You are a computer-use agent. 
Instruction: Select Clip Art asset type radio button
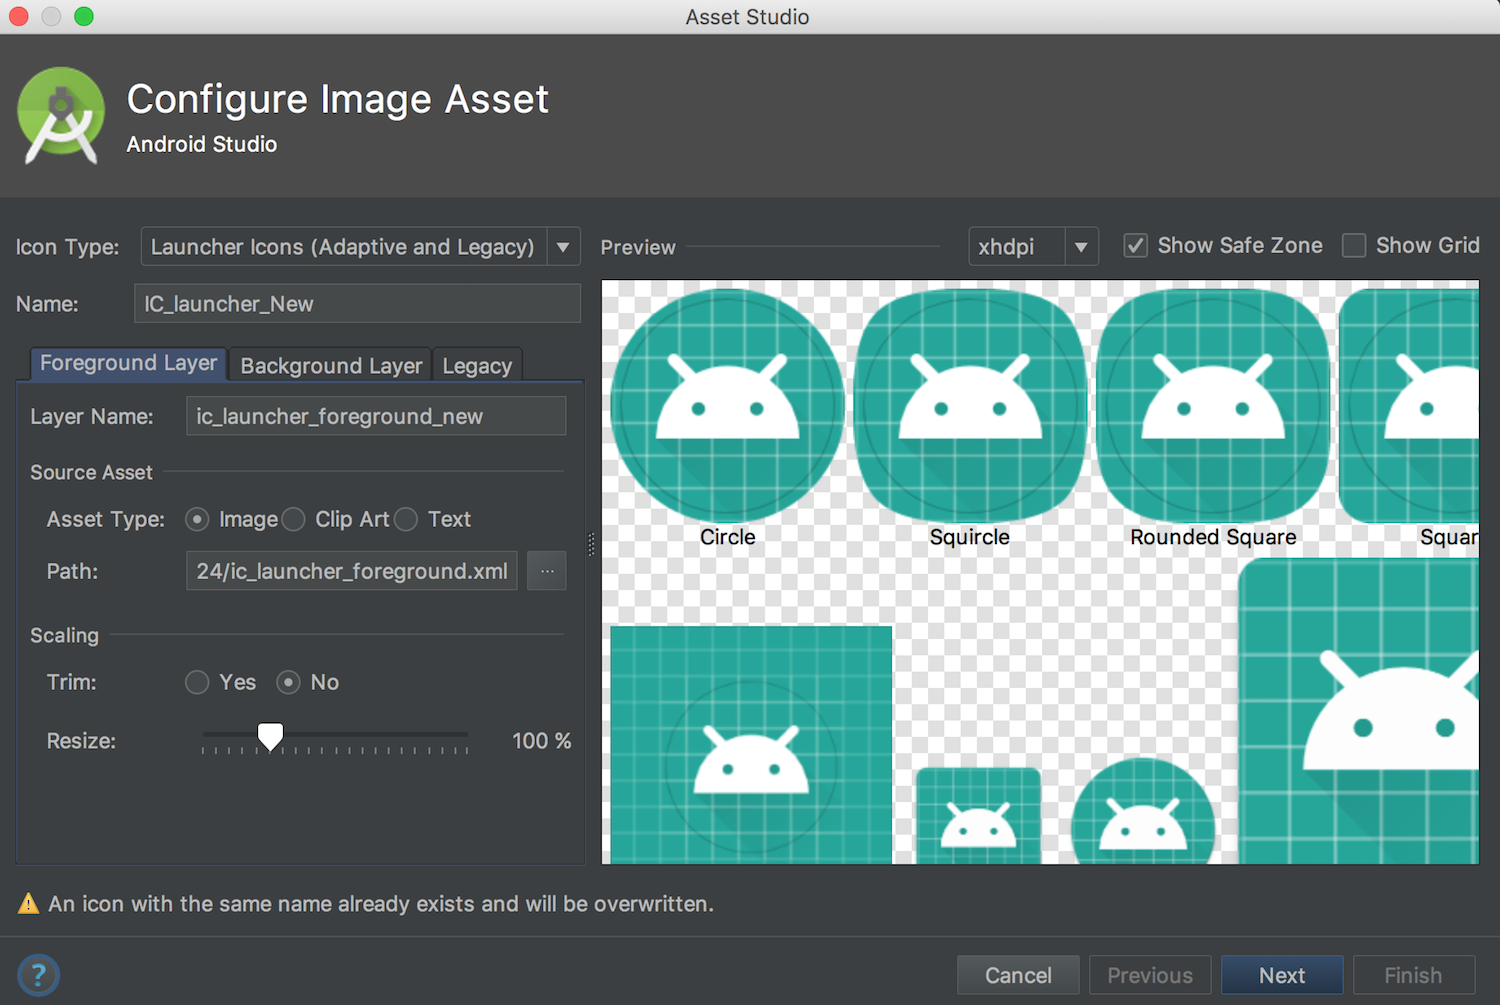[x=293, y=519]
